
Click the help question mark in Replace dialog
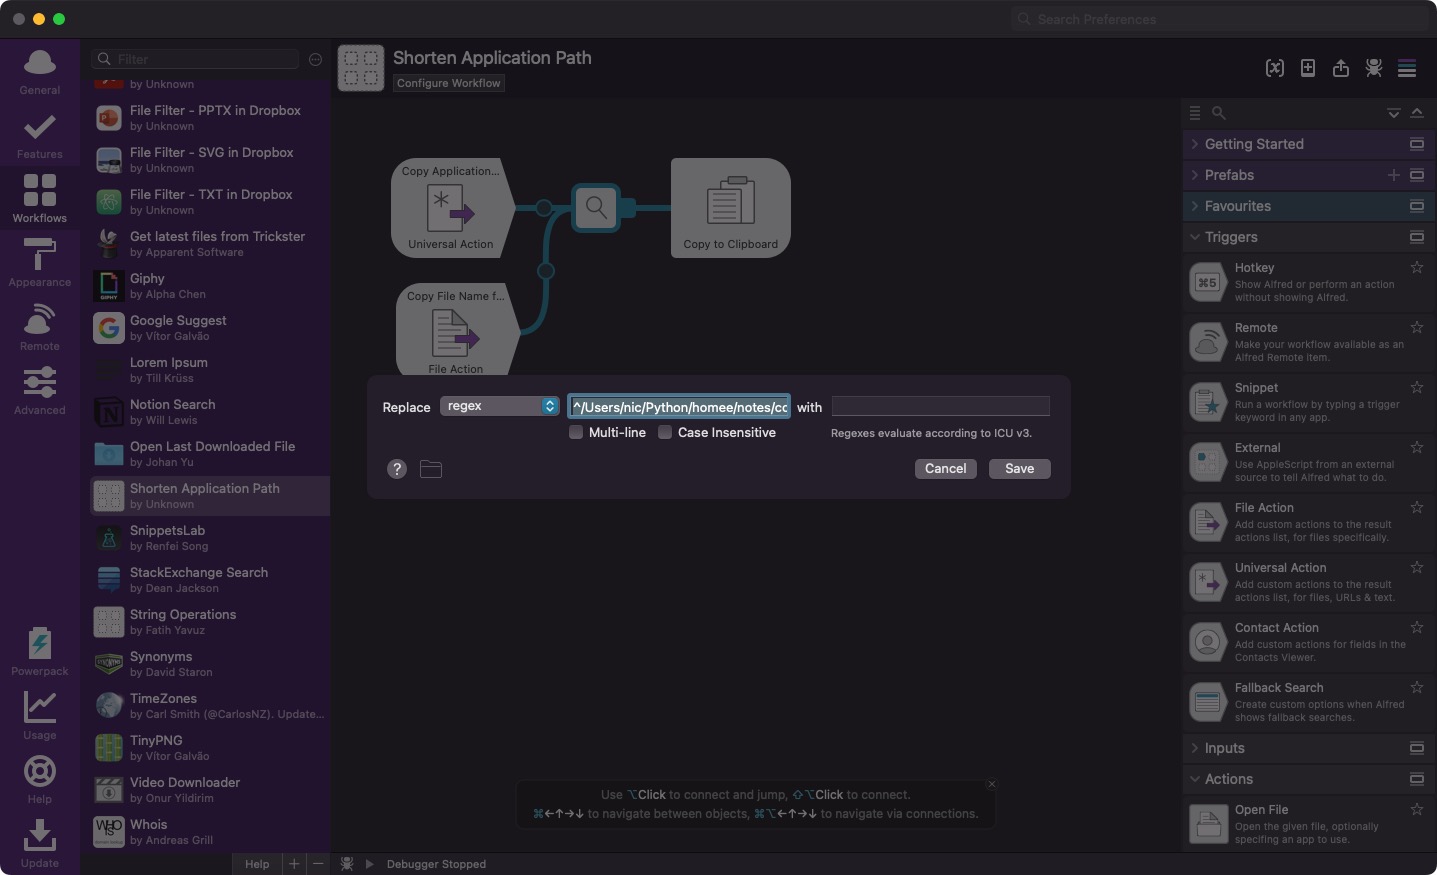pyautogui.click(x=397, y=469)
